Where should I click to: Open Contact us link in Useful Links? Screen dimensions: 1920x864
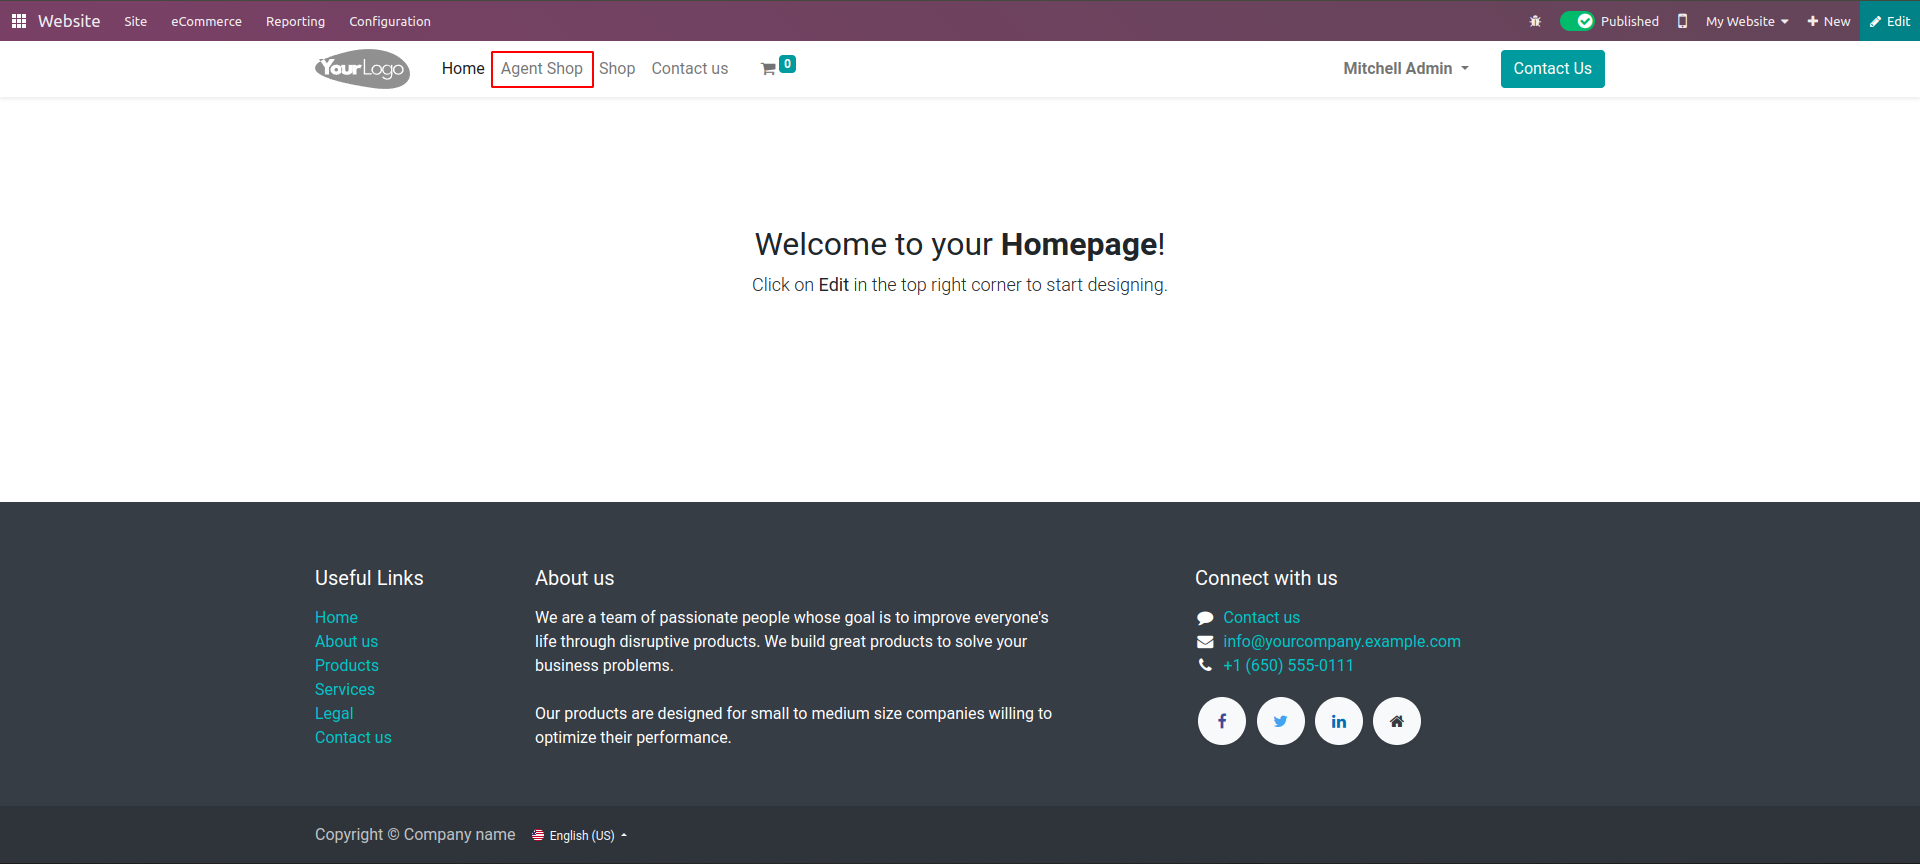[x=353, y=737]
